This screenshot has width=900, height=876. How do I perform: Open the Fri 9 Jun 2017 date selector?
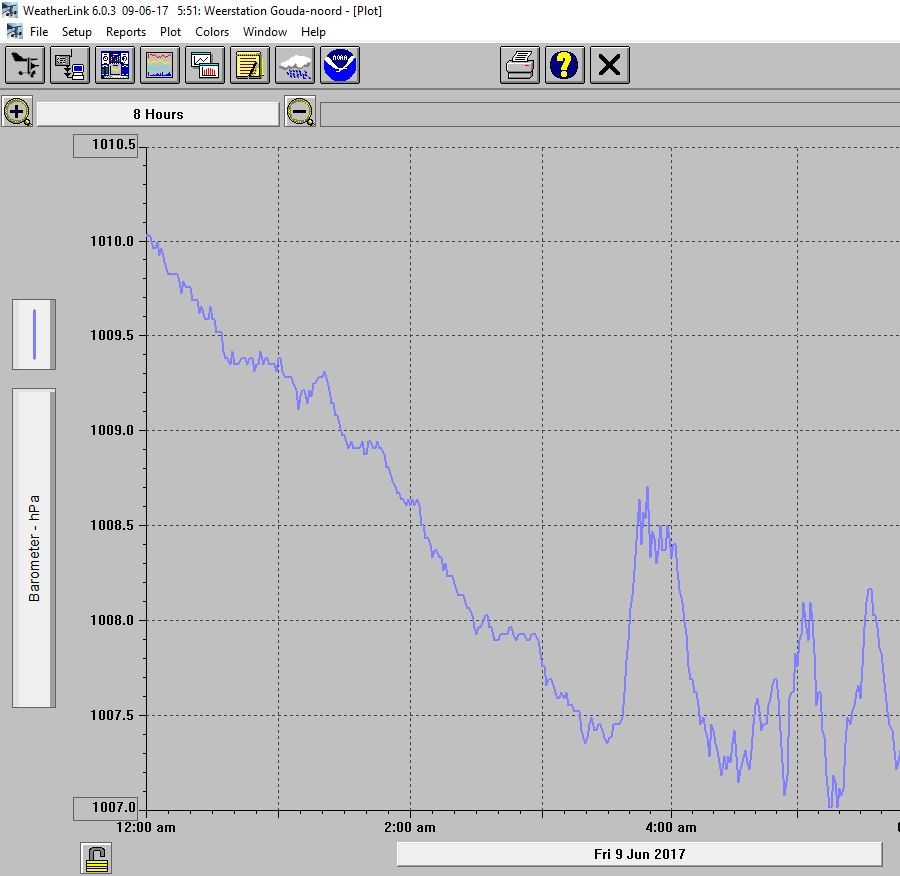tap(639, 854)
